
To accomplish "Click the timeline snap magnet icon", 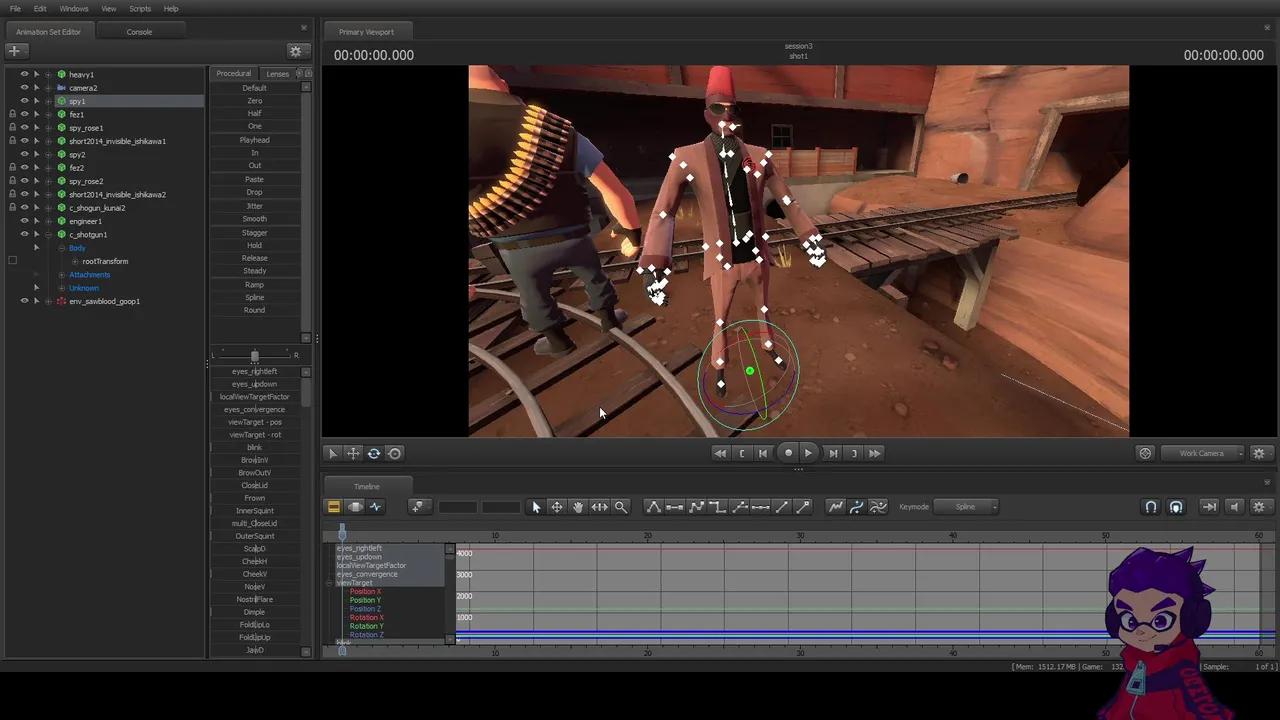I will coord(1151,507).
